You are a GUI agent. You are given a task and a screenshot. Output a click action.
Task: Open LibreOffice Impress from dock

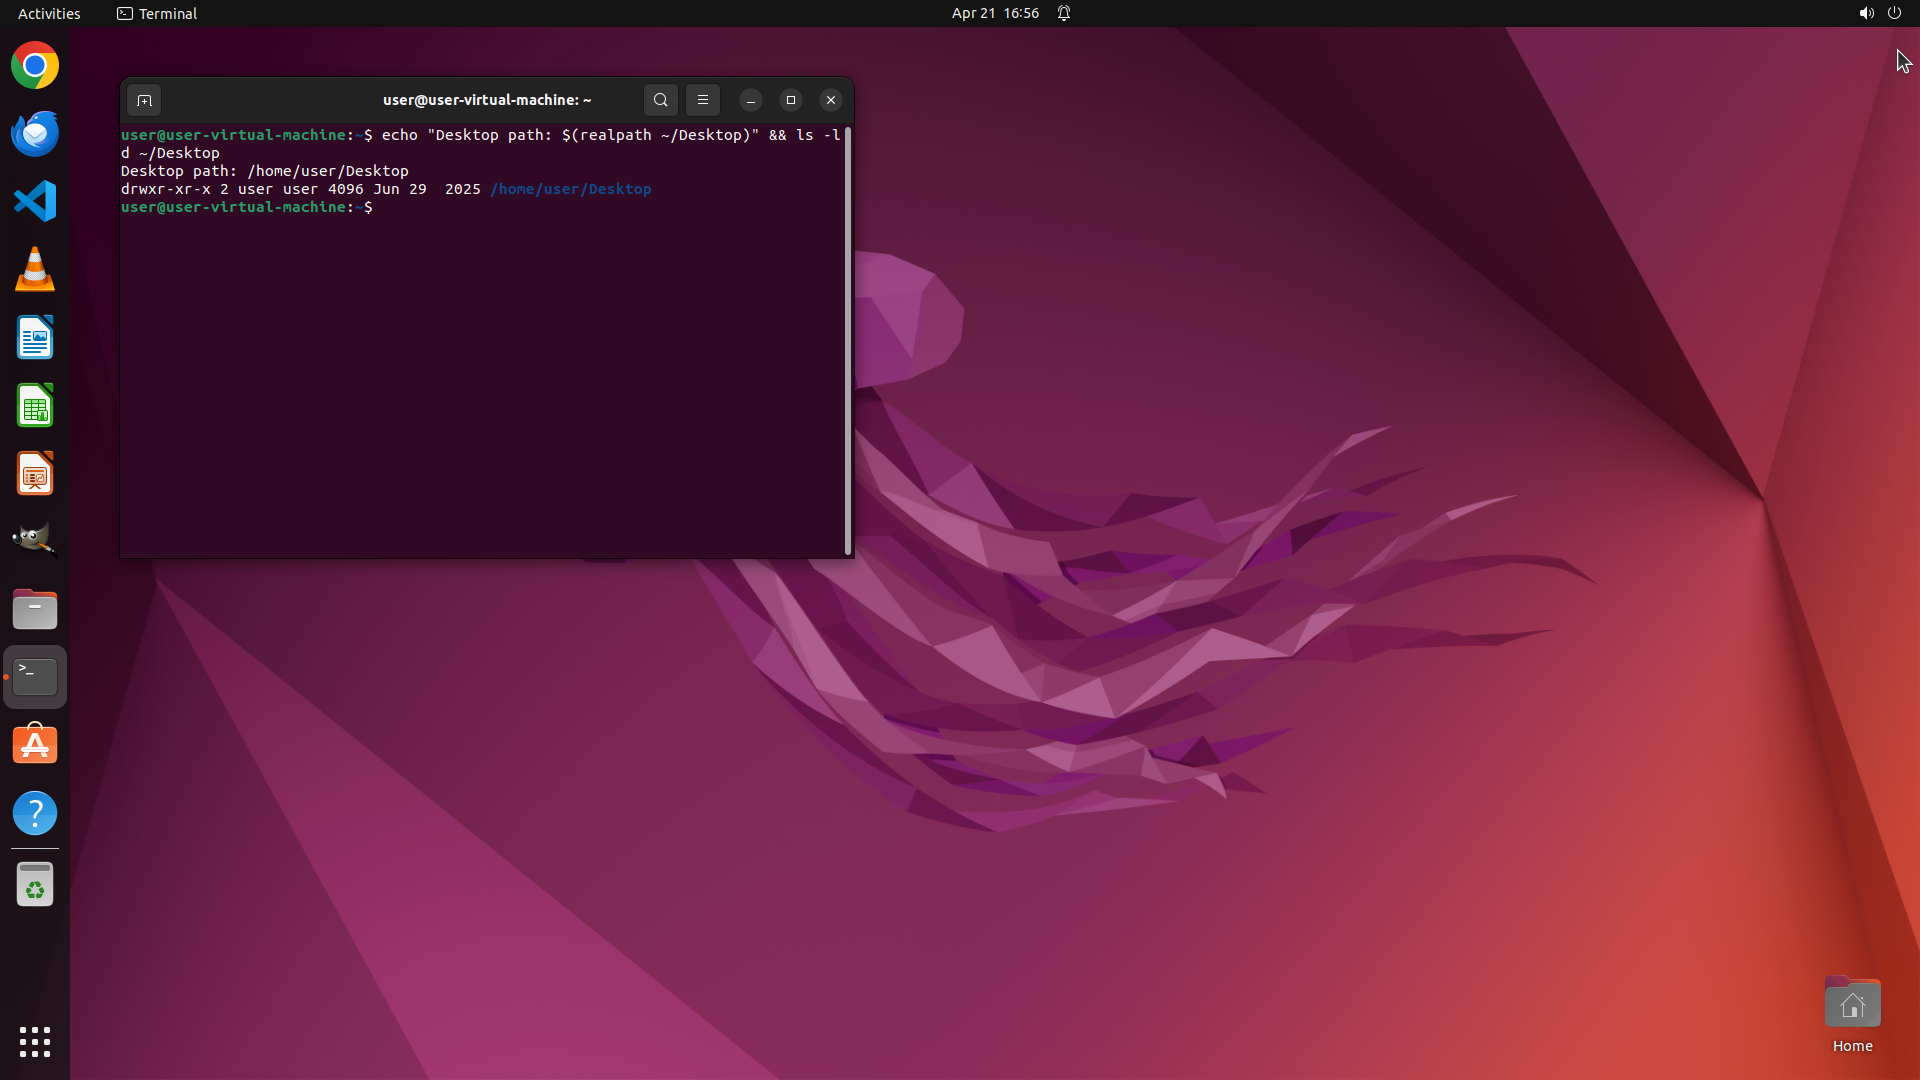[x=35, y=474]
